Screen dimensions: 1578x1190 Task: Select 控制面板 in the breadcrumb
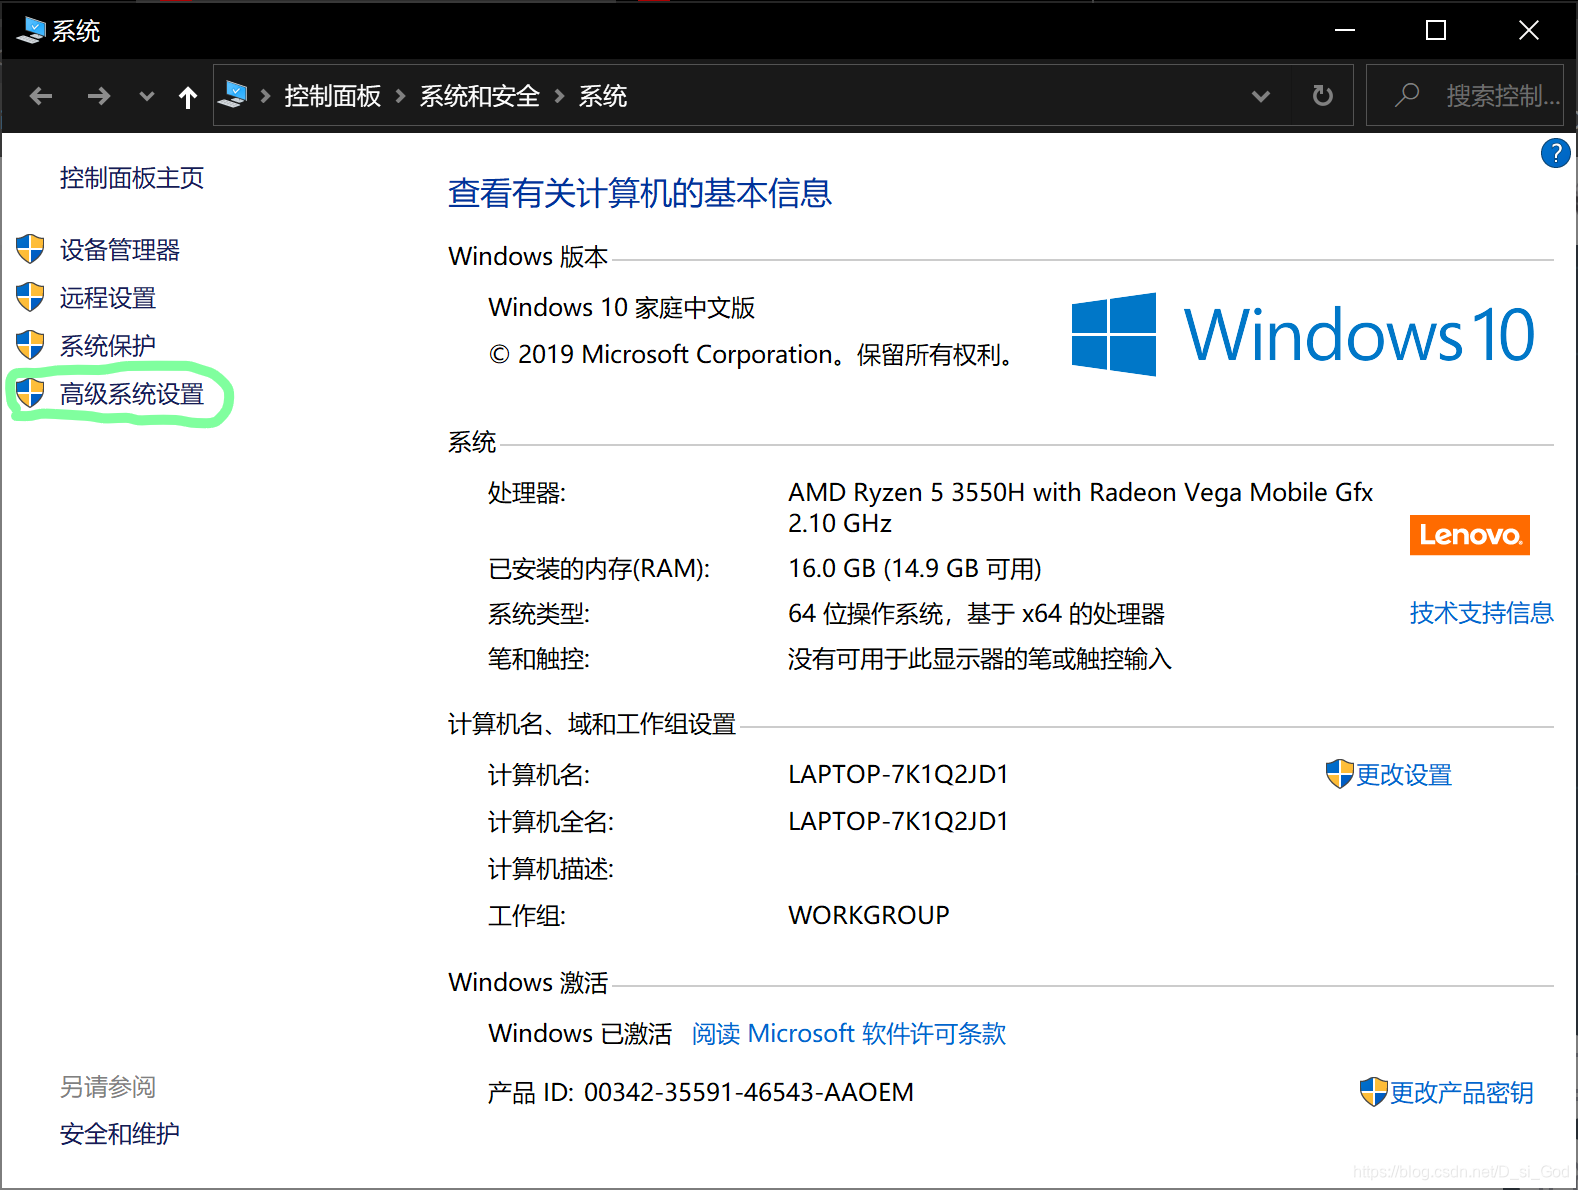333,96
